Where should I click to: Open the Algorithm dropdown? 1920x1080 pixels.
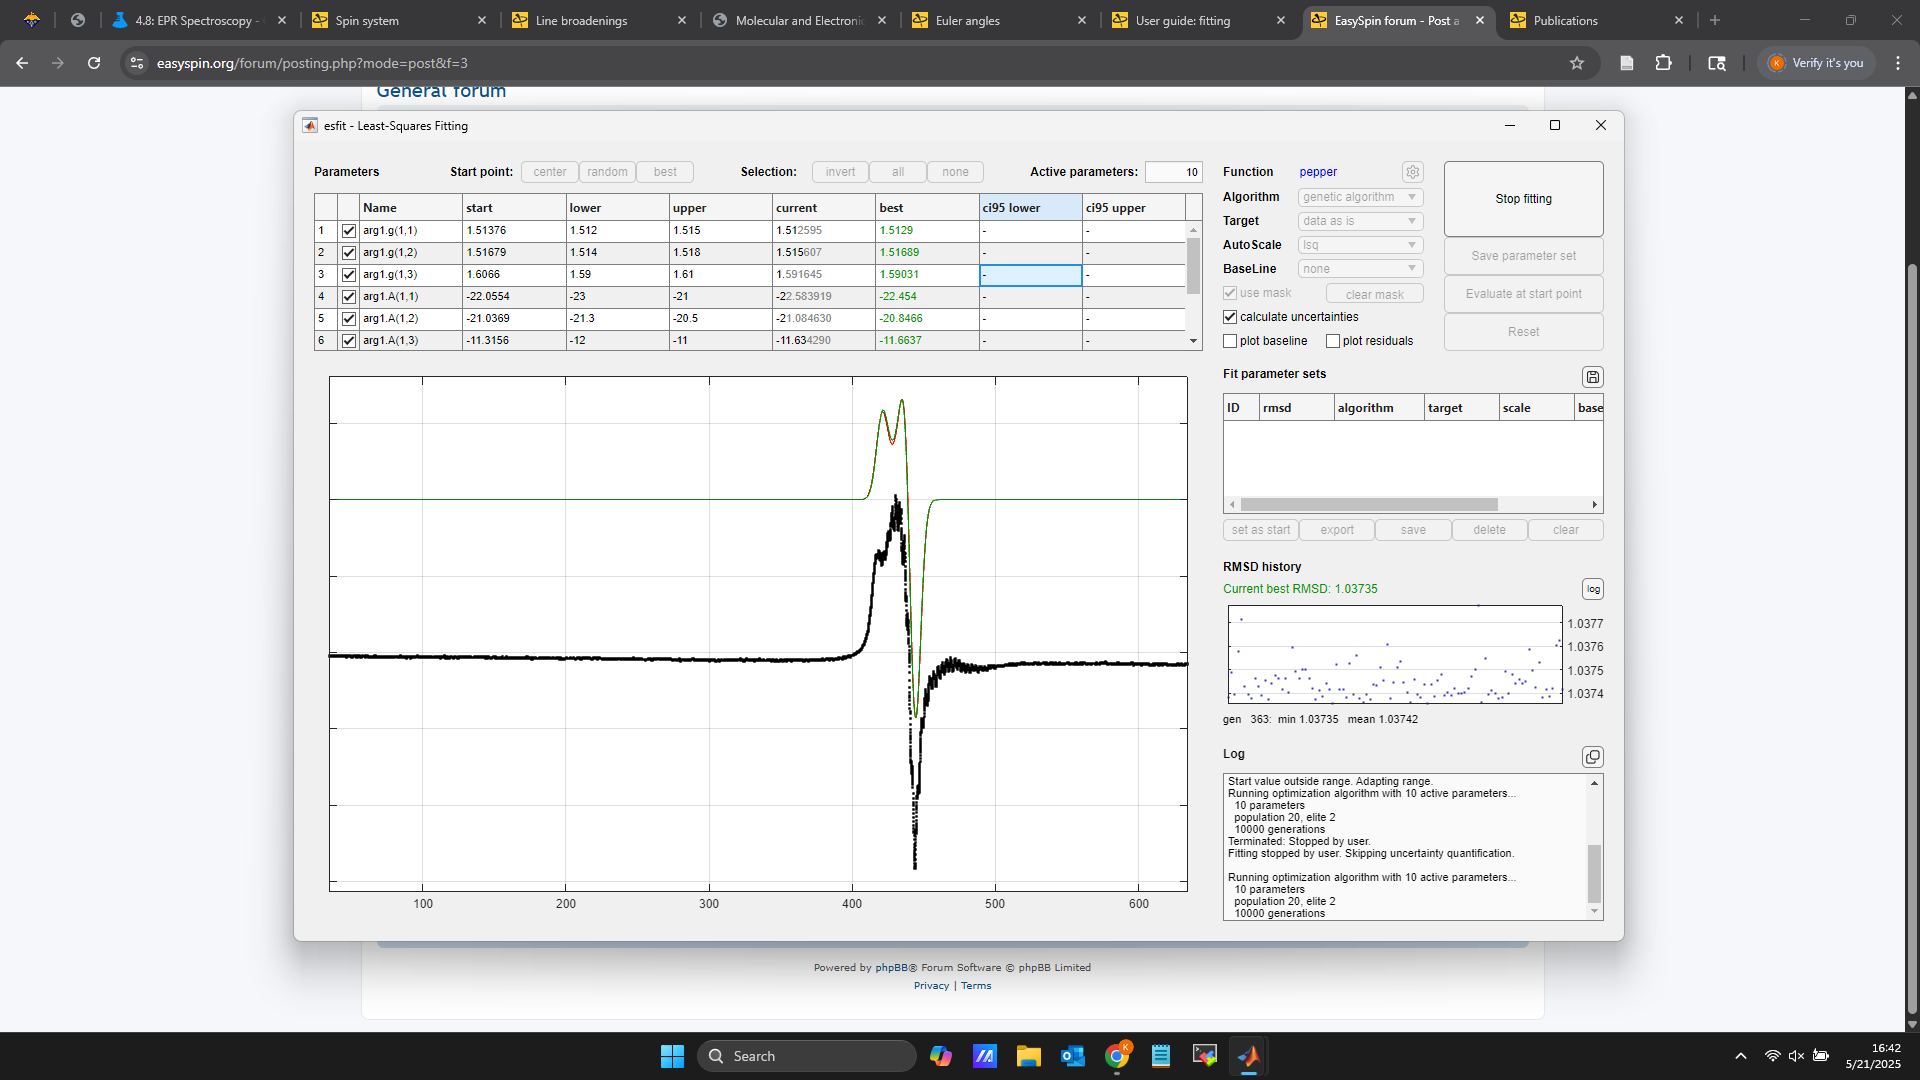pyautogui.click(x=1360, y=197)
